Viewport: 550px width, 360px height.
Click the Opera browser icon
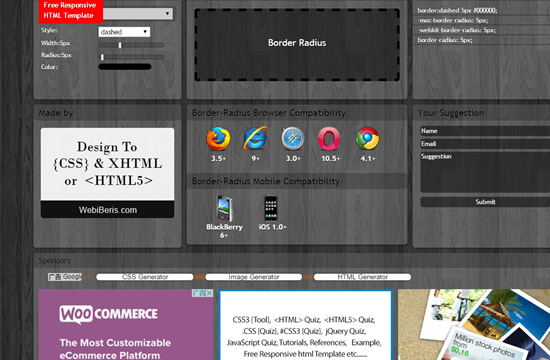(329, 139)
